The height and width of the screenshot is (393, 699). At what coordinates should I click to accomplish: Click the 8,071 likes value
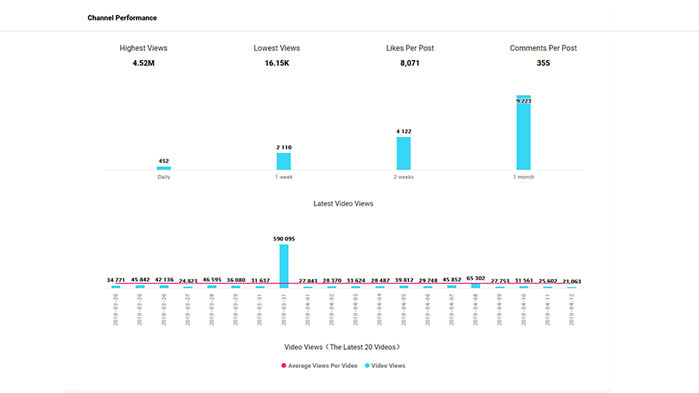[x=410, y=63]
